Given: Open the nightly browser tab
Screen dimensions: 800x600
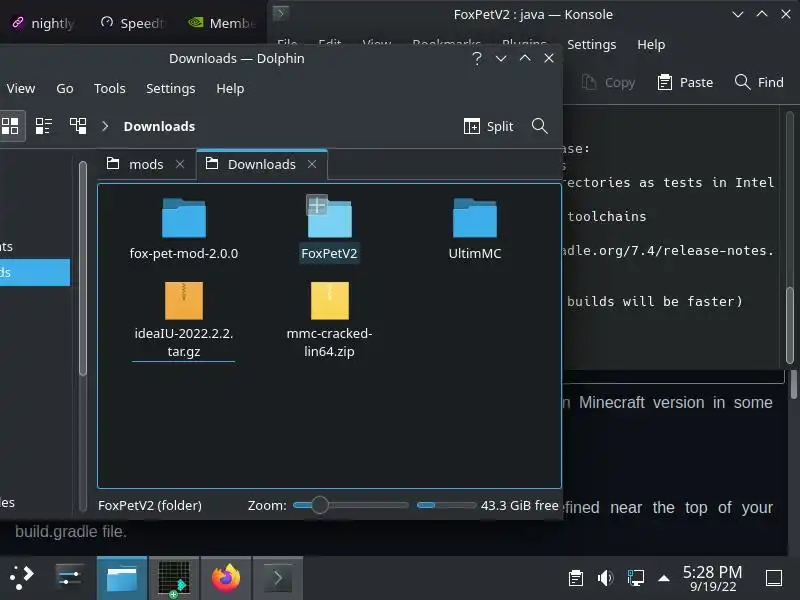Looking at the screenshot, I should tap(43, 23).
